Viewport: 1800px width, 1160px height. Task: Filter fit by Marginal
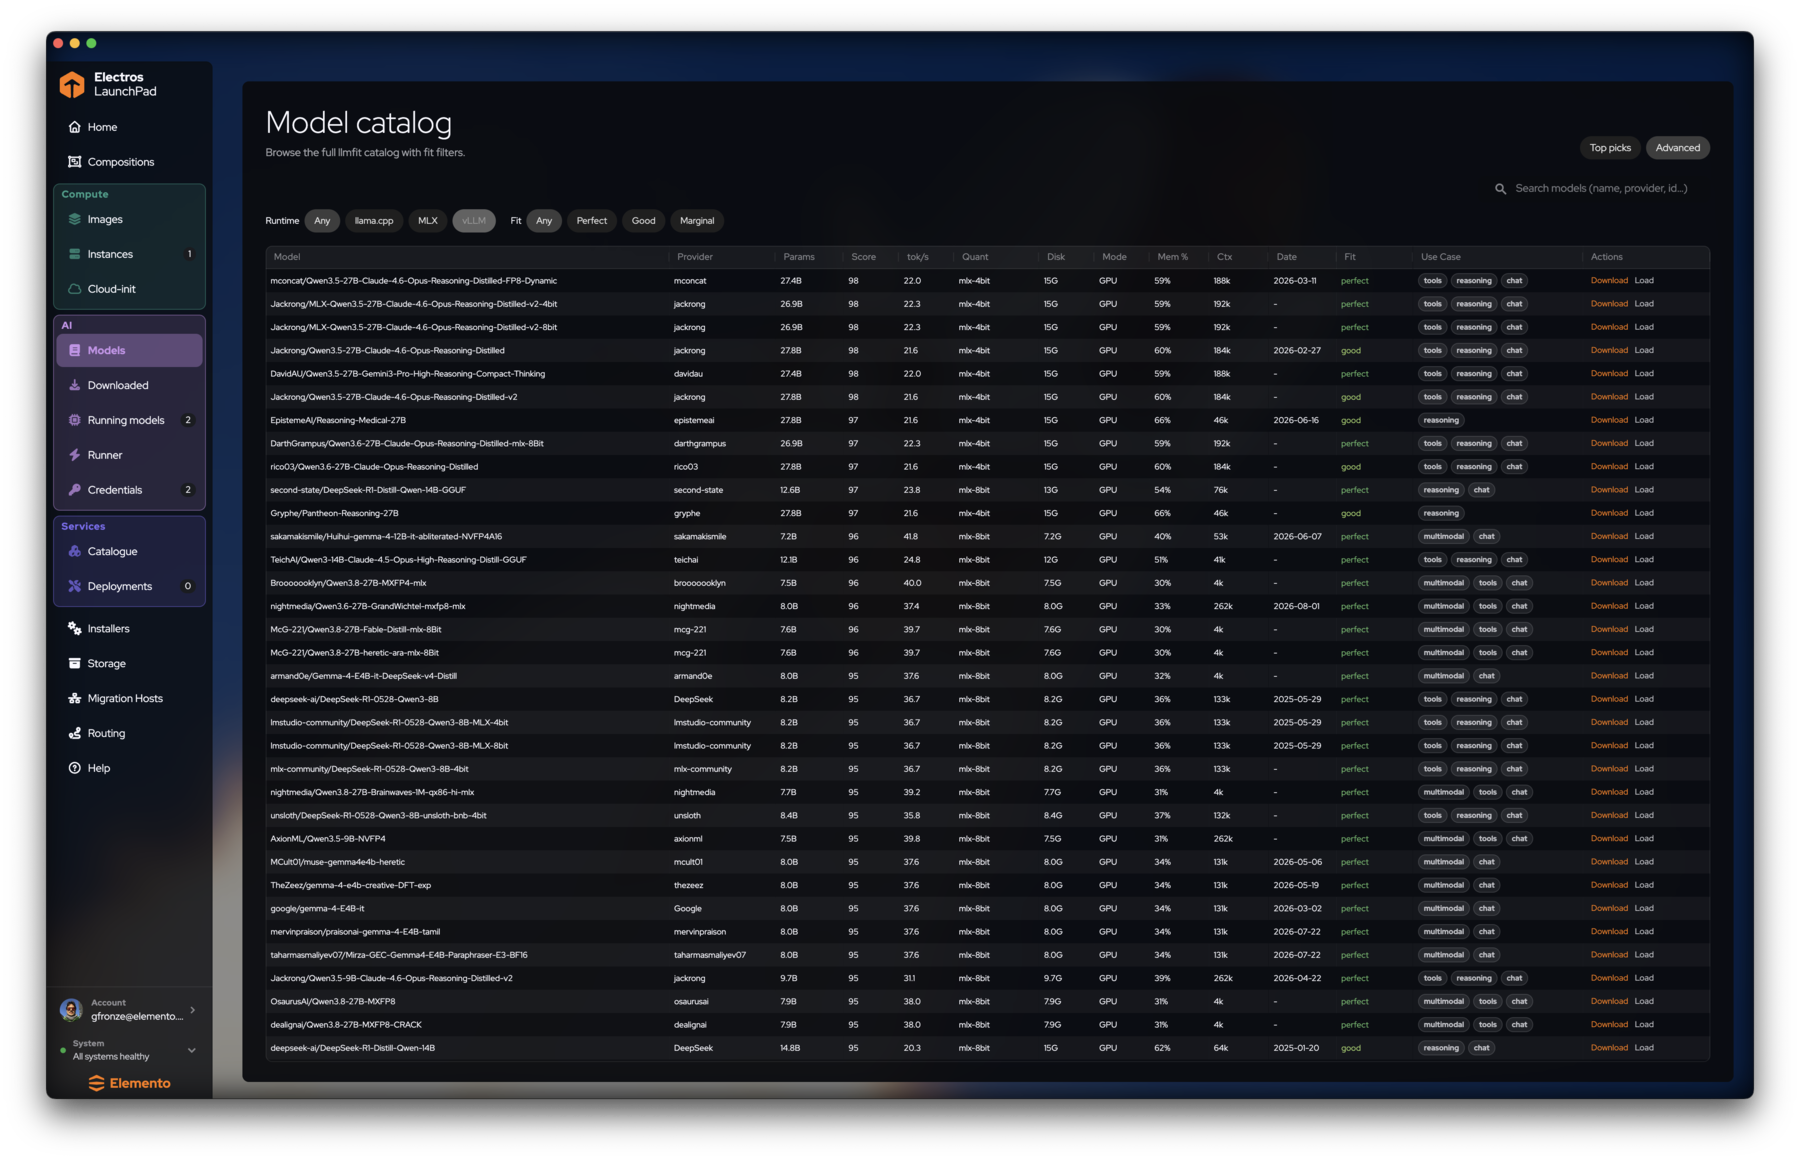[697, 221]
